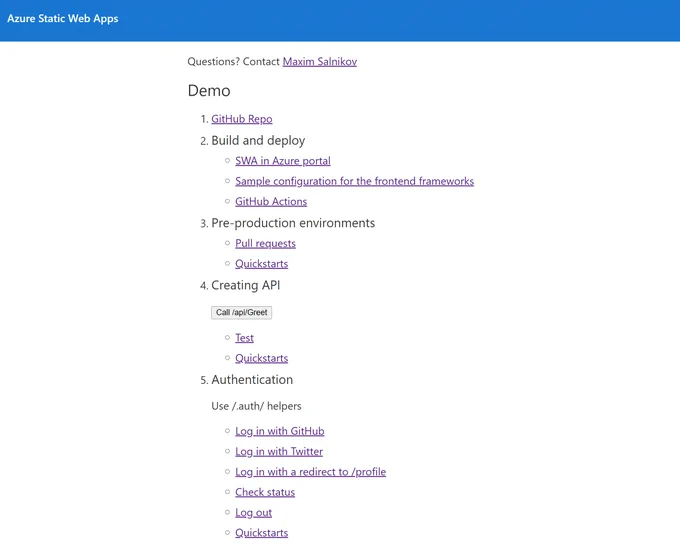Open the Maxim Salnikov contact link
Viewport: 680px width, 546px height.
tap(320, 62)
